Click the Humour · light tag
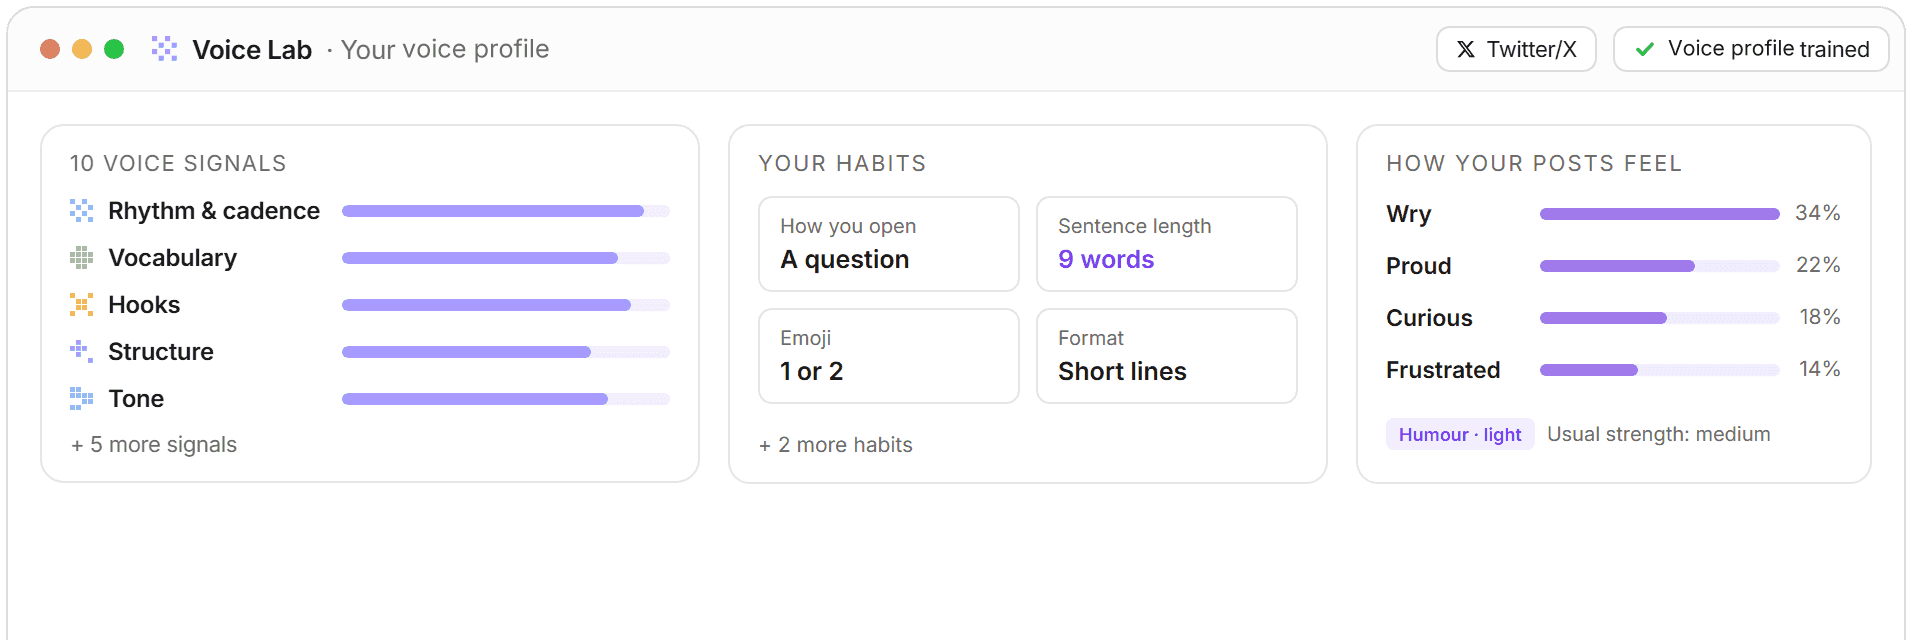 pos(1460,434)
